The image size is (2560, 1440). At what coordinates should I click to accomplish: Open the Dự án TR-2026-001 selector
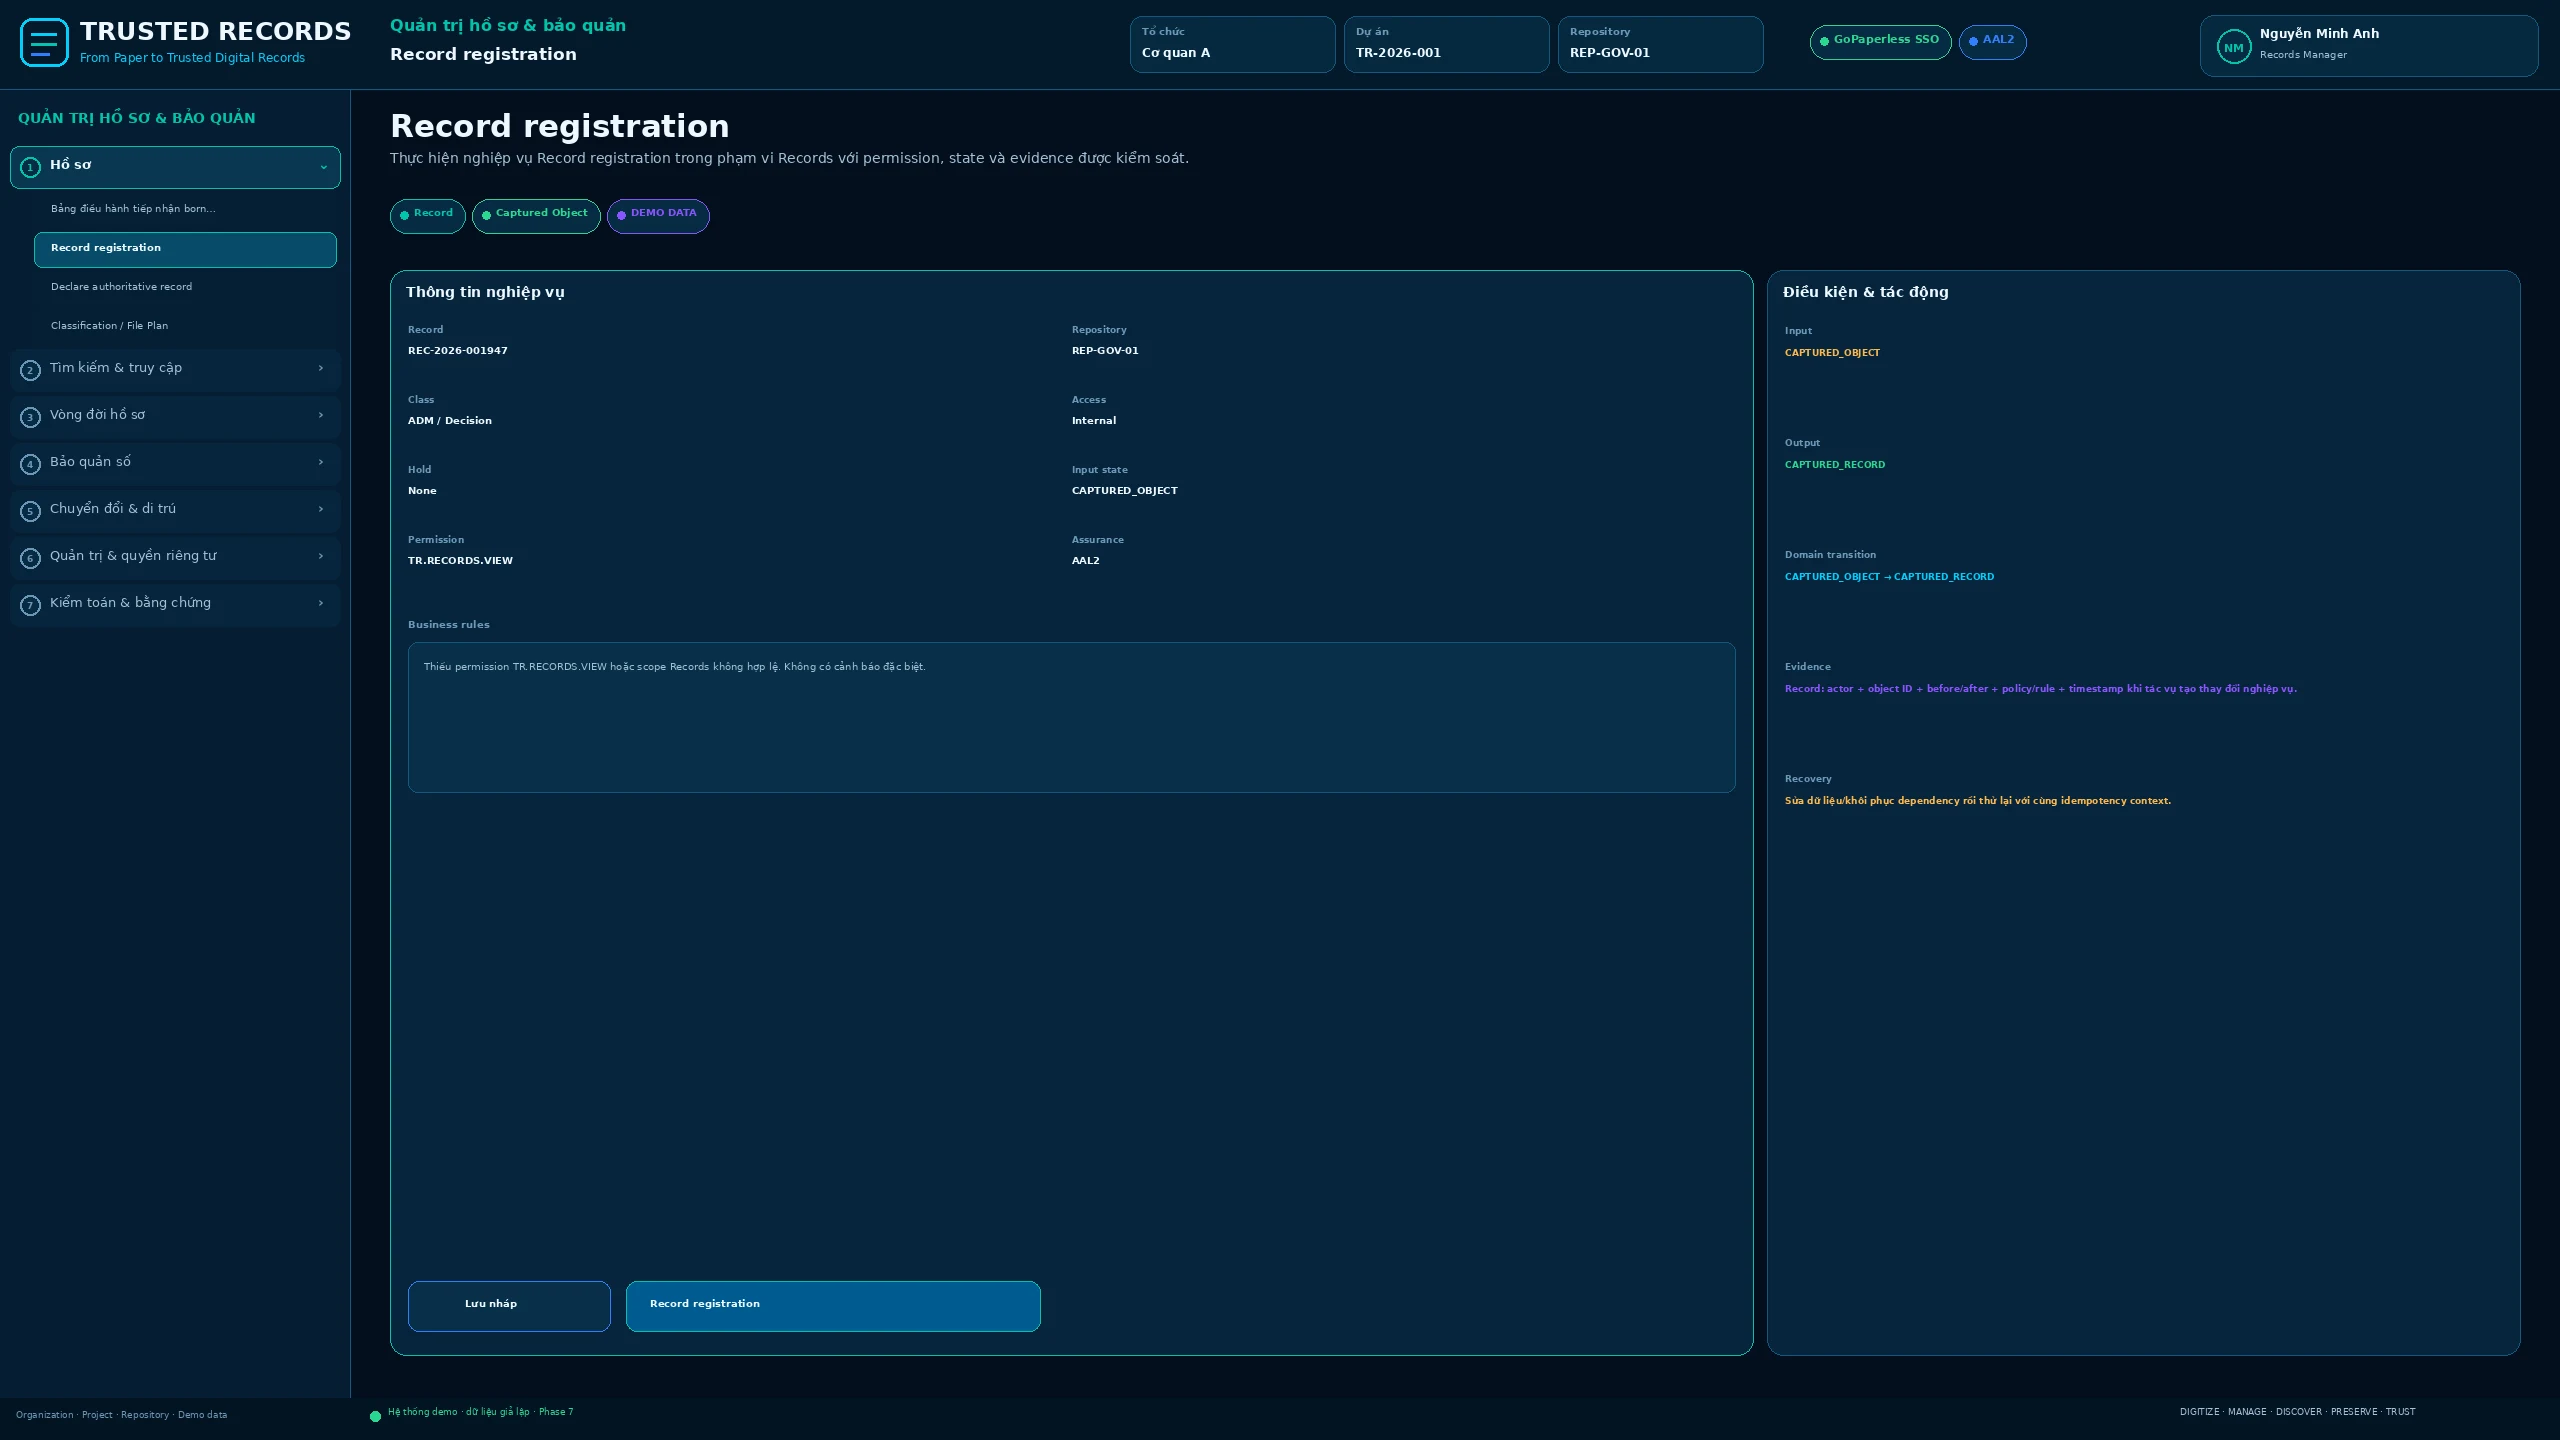1446,44
